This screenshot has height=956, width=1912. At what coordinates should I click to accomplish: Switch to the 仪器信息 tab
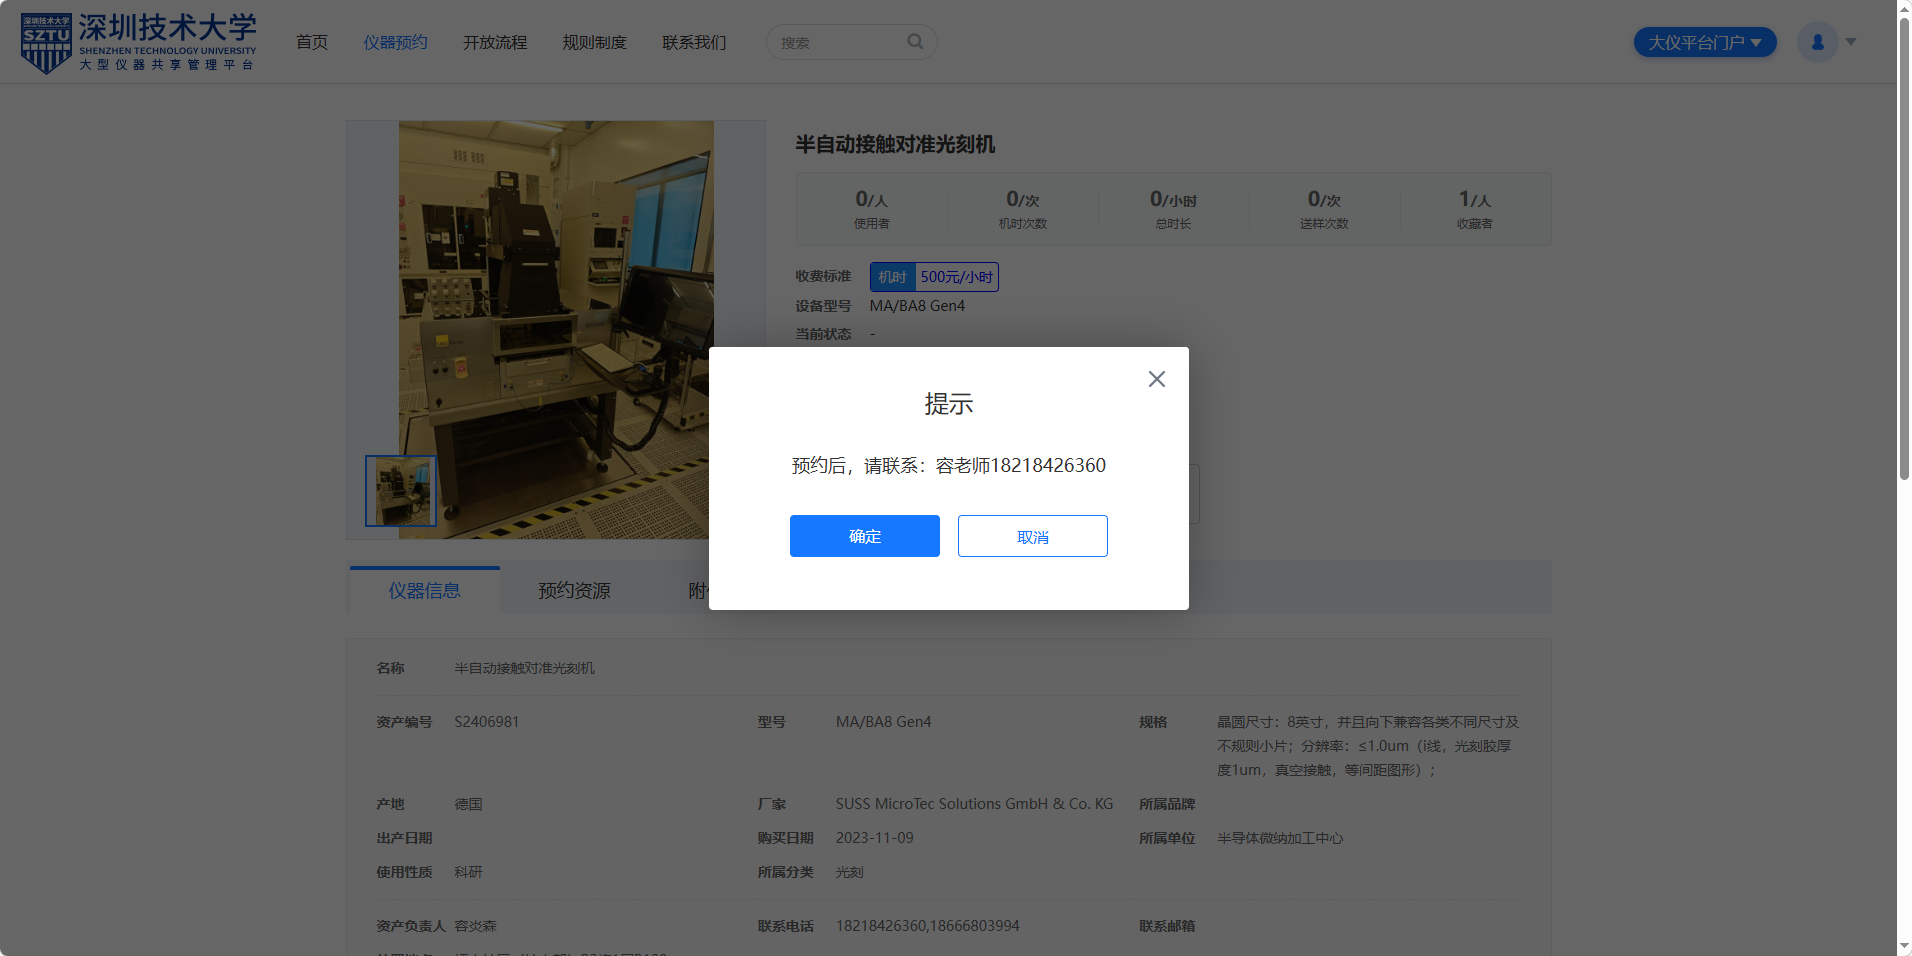pyautogui.click(x=424, y=590)
